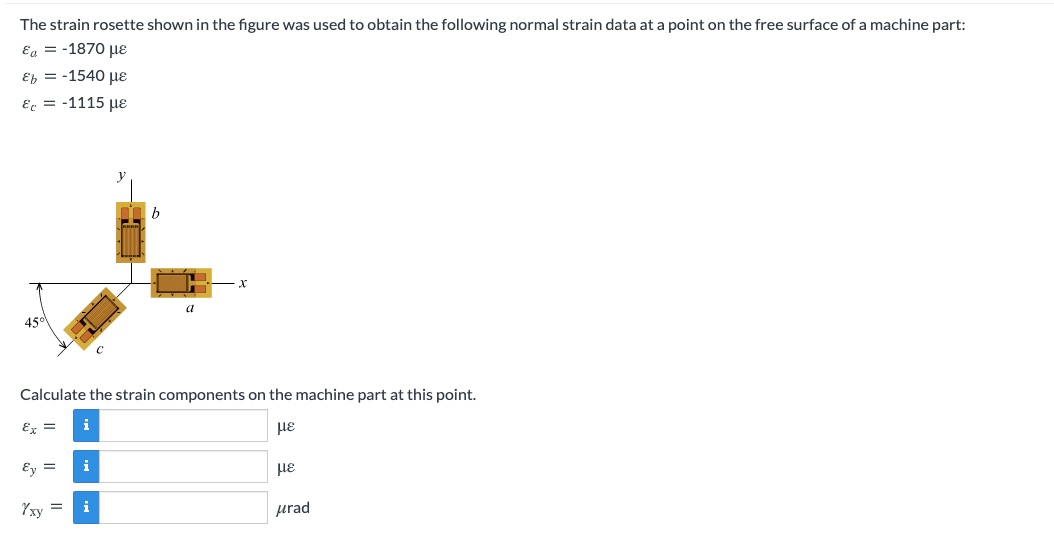The width and height of the screenshot is (1054, 541).
Task: Click the curved angle arrow near 45°
Action: coord(50,318)
